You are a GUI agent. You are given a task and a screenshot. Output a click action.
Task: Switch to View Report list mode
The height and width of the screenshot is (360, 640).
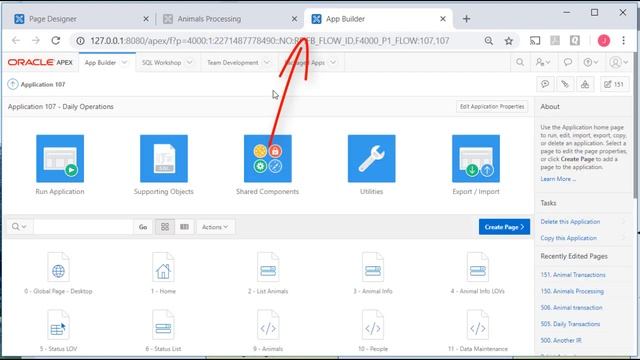(x=184, y=227)
